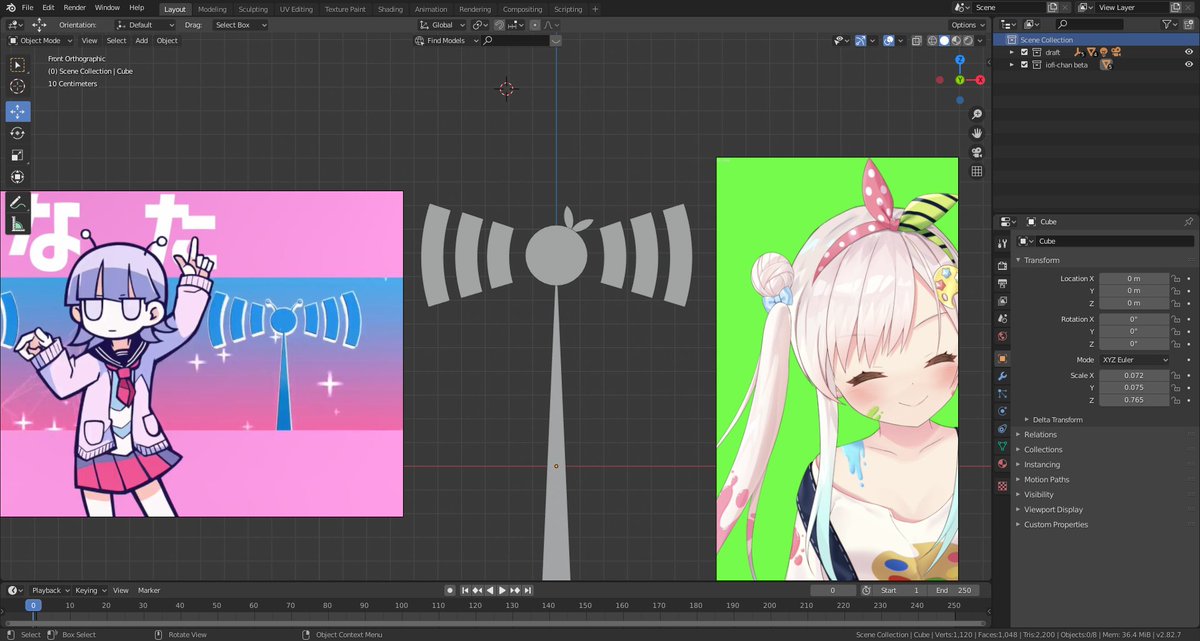
Task: Switch to Solid viewport shading
Action: 945,41
